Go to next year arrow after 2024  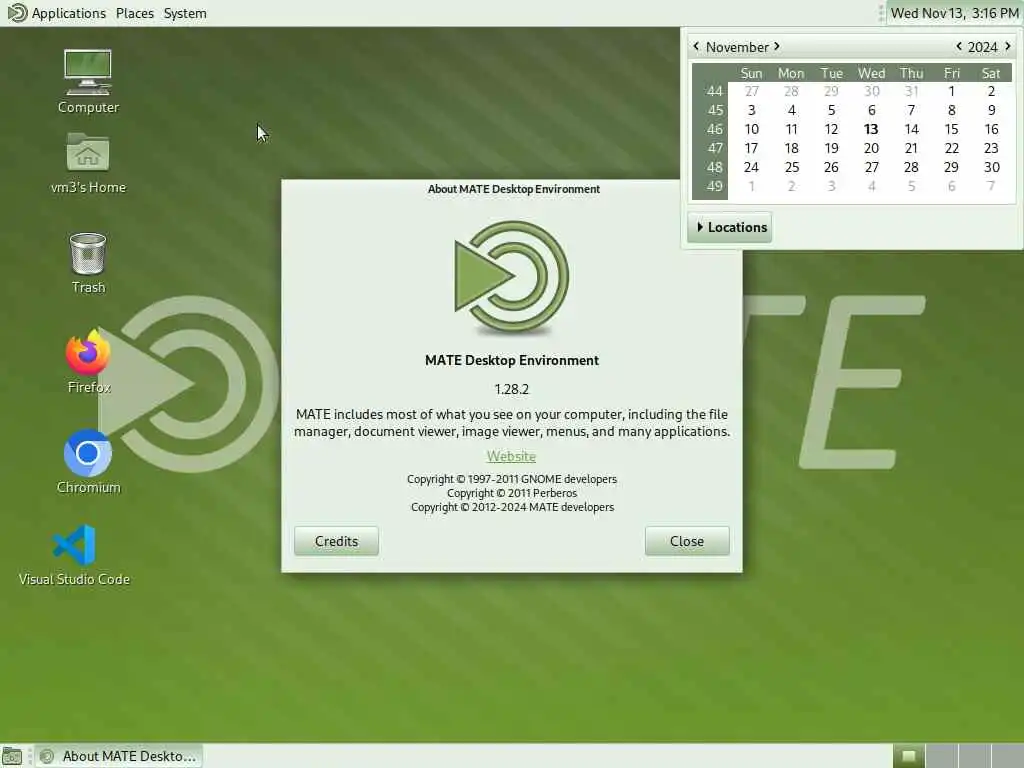pyautogui.click(x=1008, y=46)
